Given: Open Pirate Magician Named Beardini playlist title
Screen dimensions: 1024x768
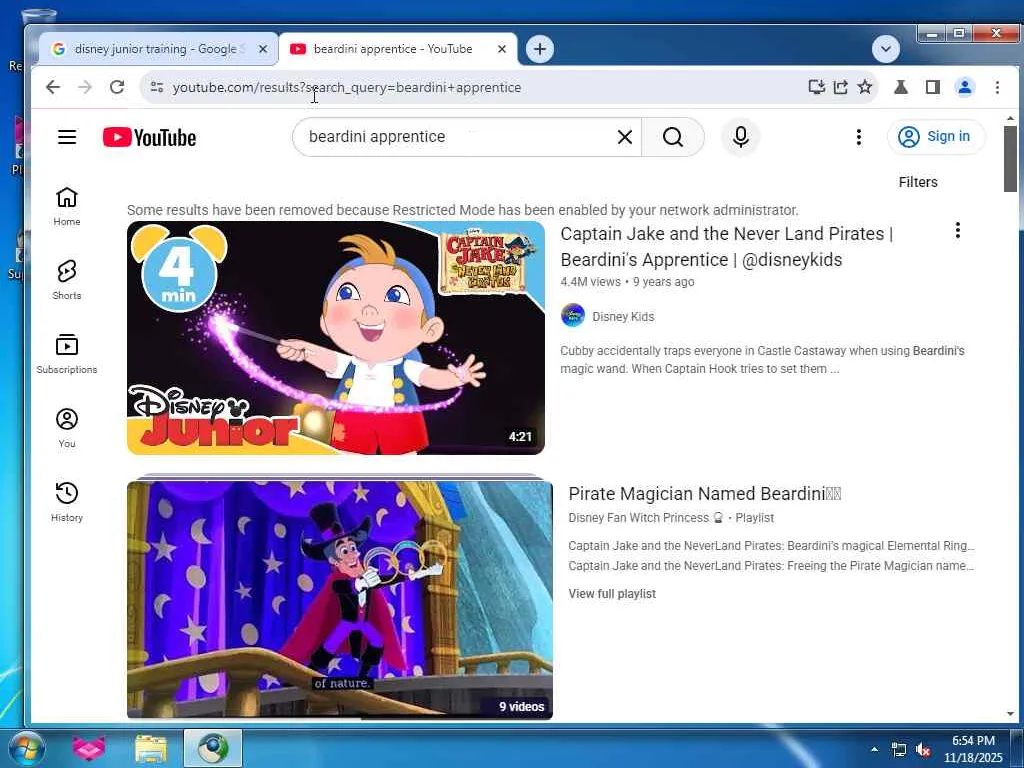Looking at the screenshot, I should [705, 494].
